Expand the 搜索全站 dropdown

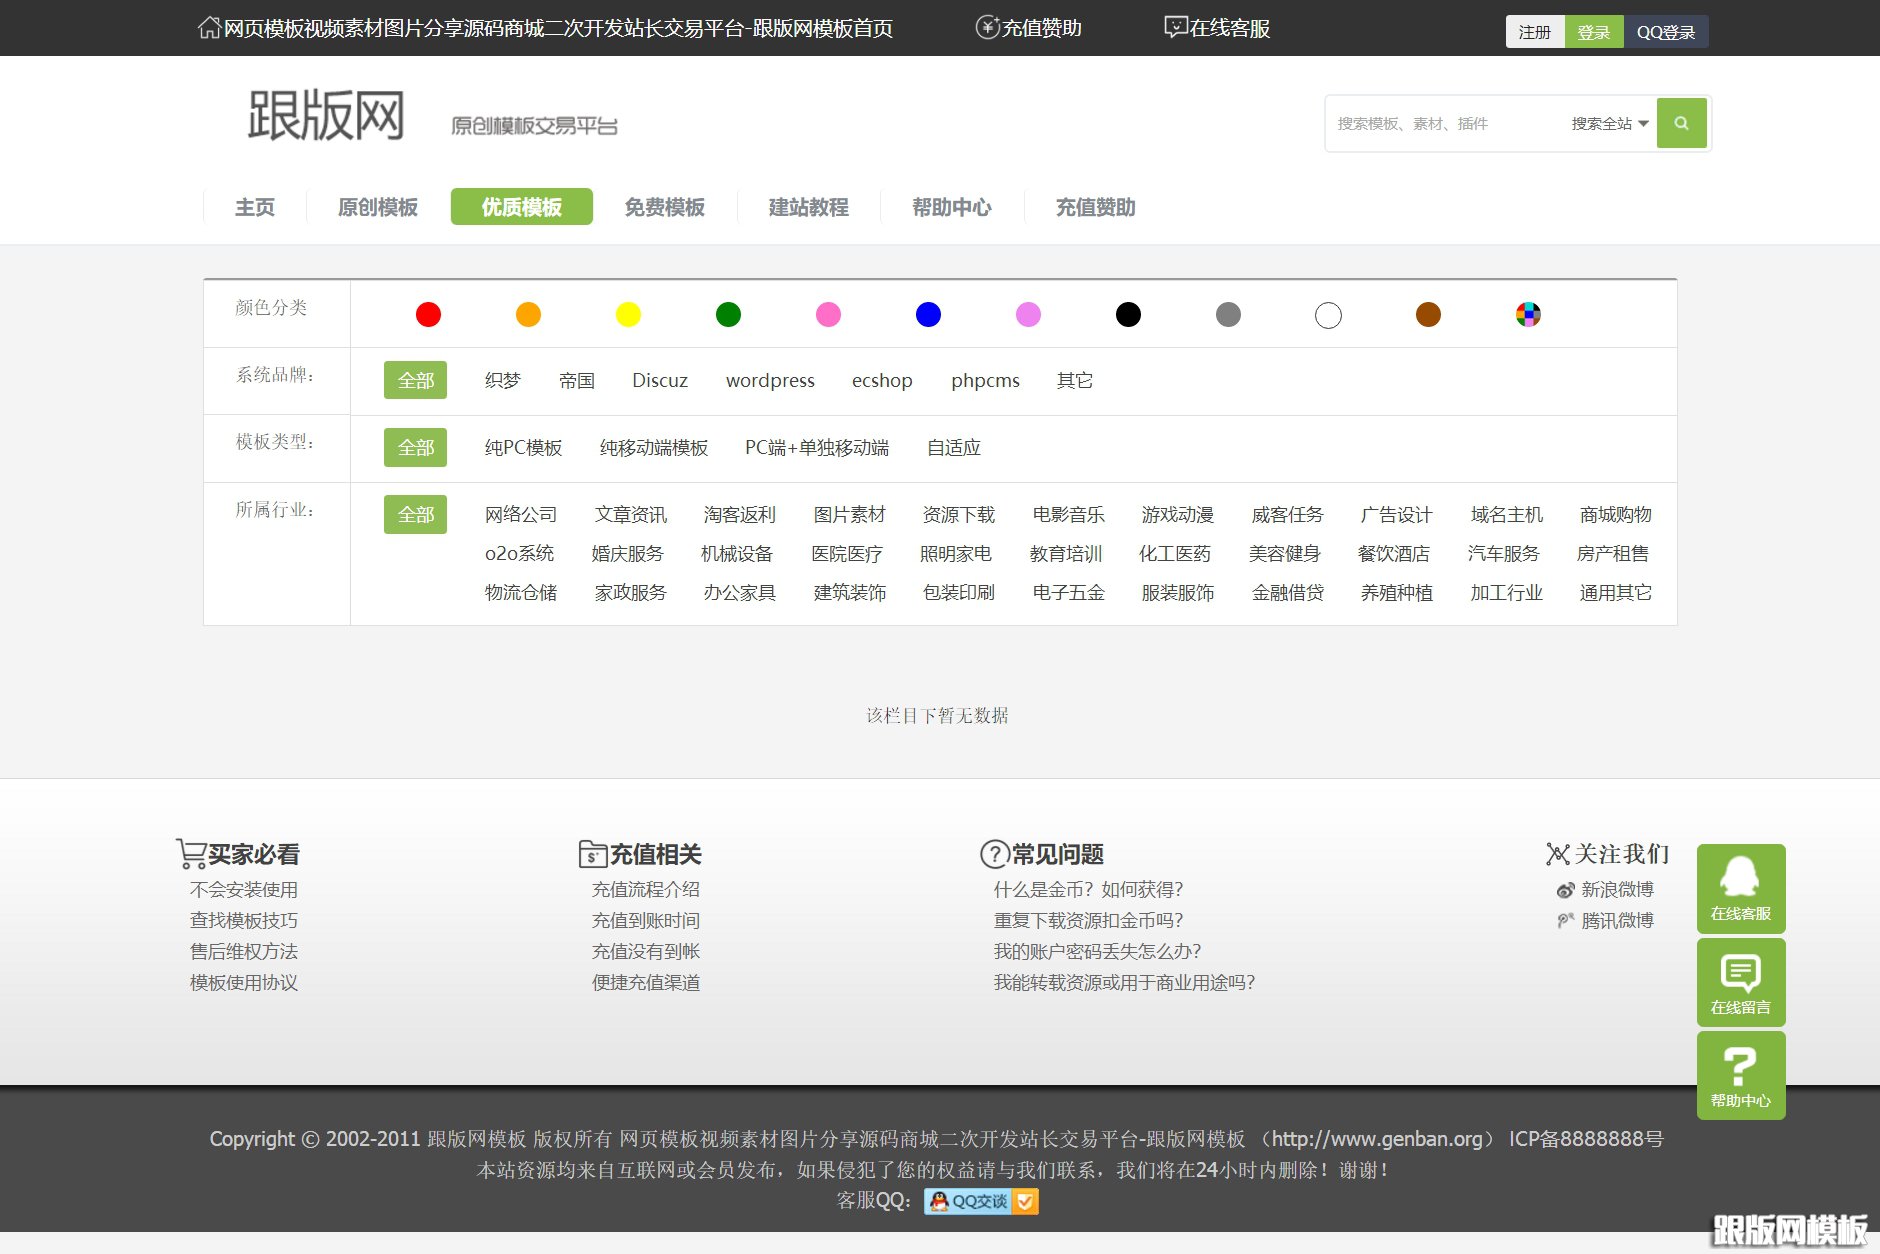point(1605,123)
